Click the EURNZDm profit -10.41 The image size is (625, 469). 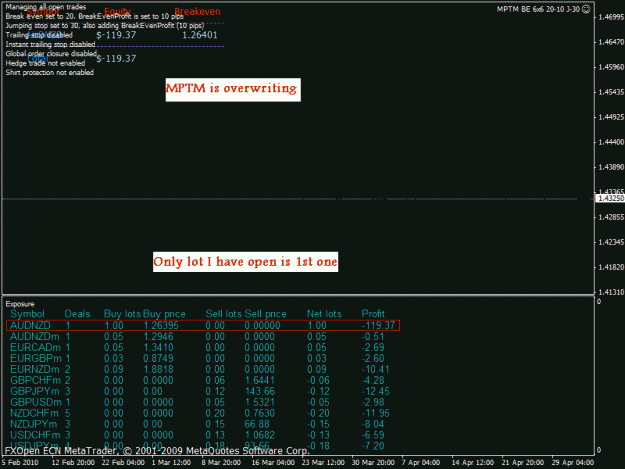point(375,369)
